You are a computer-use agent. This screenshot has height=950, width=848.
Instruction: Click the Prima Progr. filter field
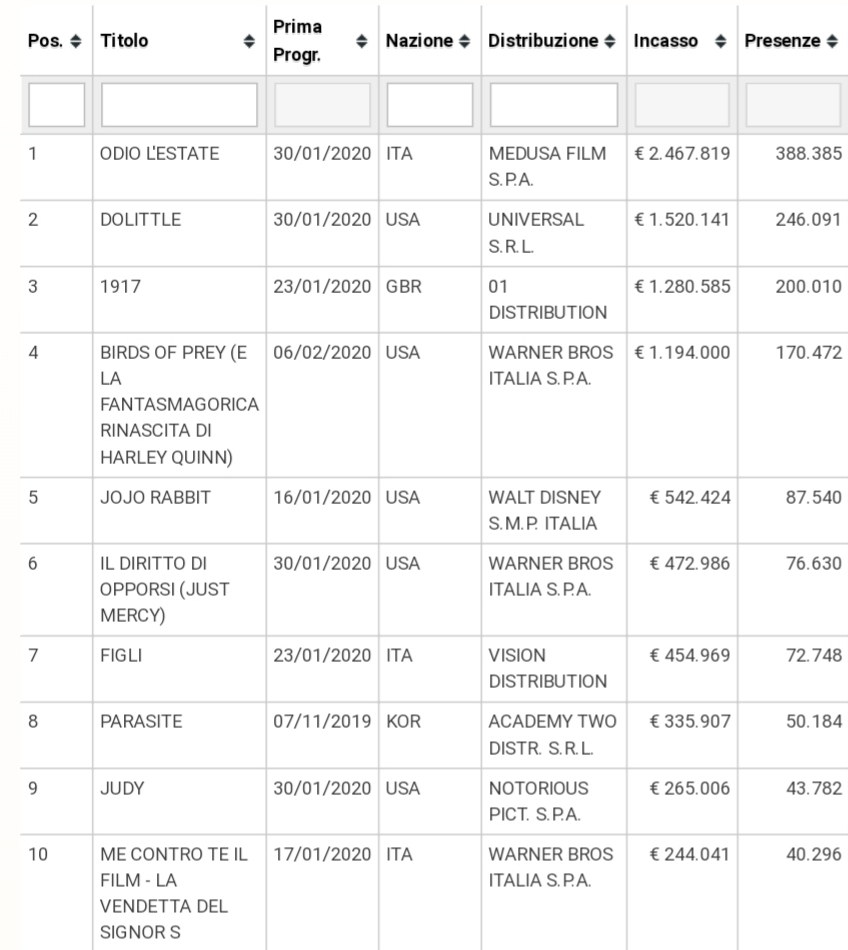(x=322, y=105)
